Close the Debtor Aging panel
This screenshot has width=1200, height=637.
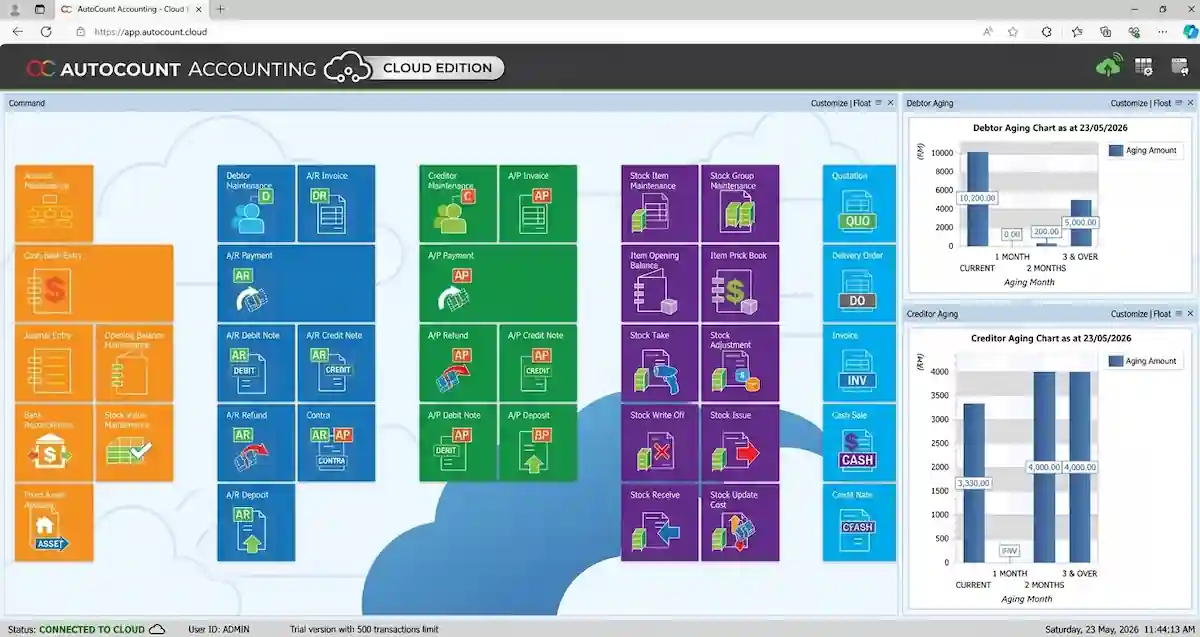[1190, 103]
